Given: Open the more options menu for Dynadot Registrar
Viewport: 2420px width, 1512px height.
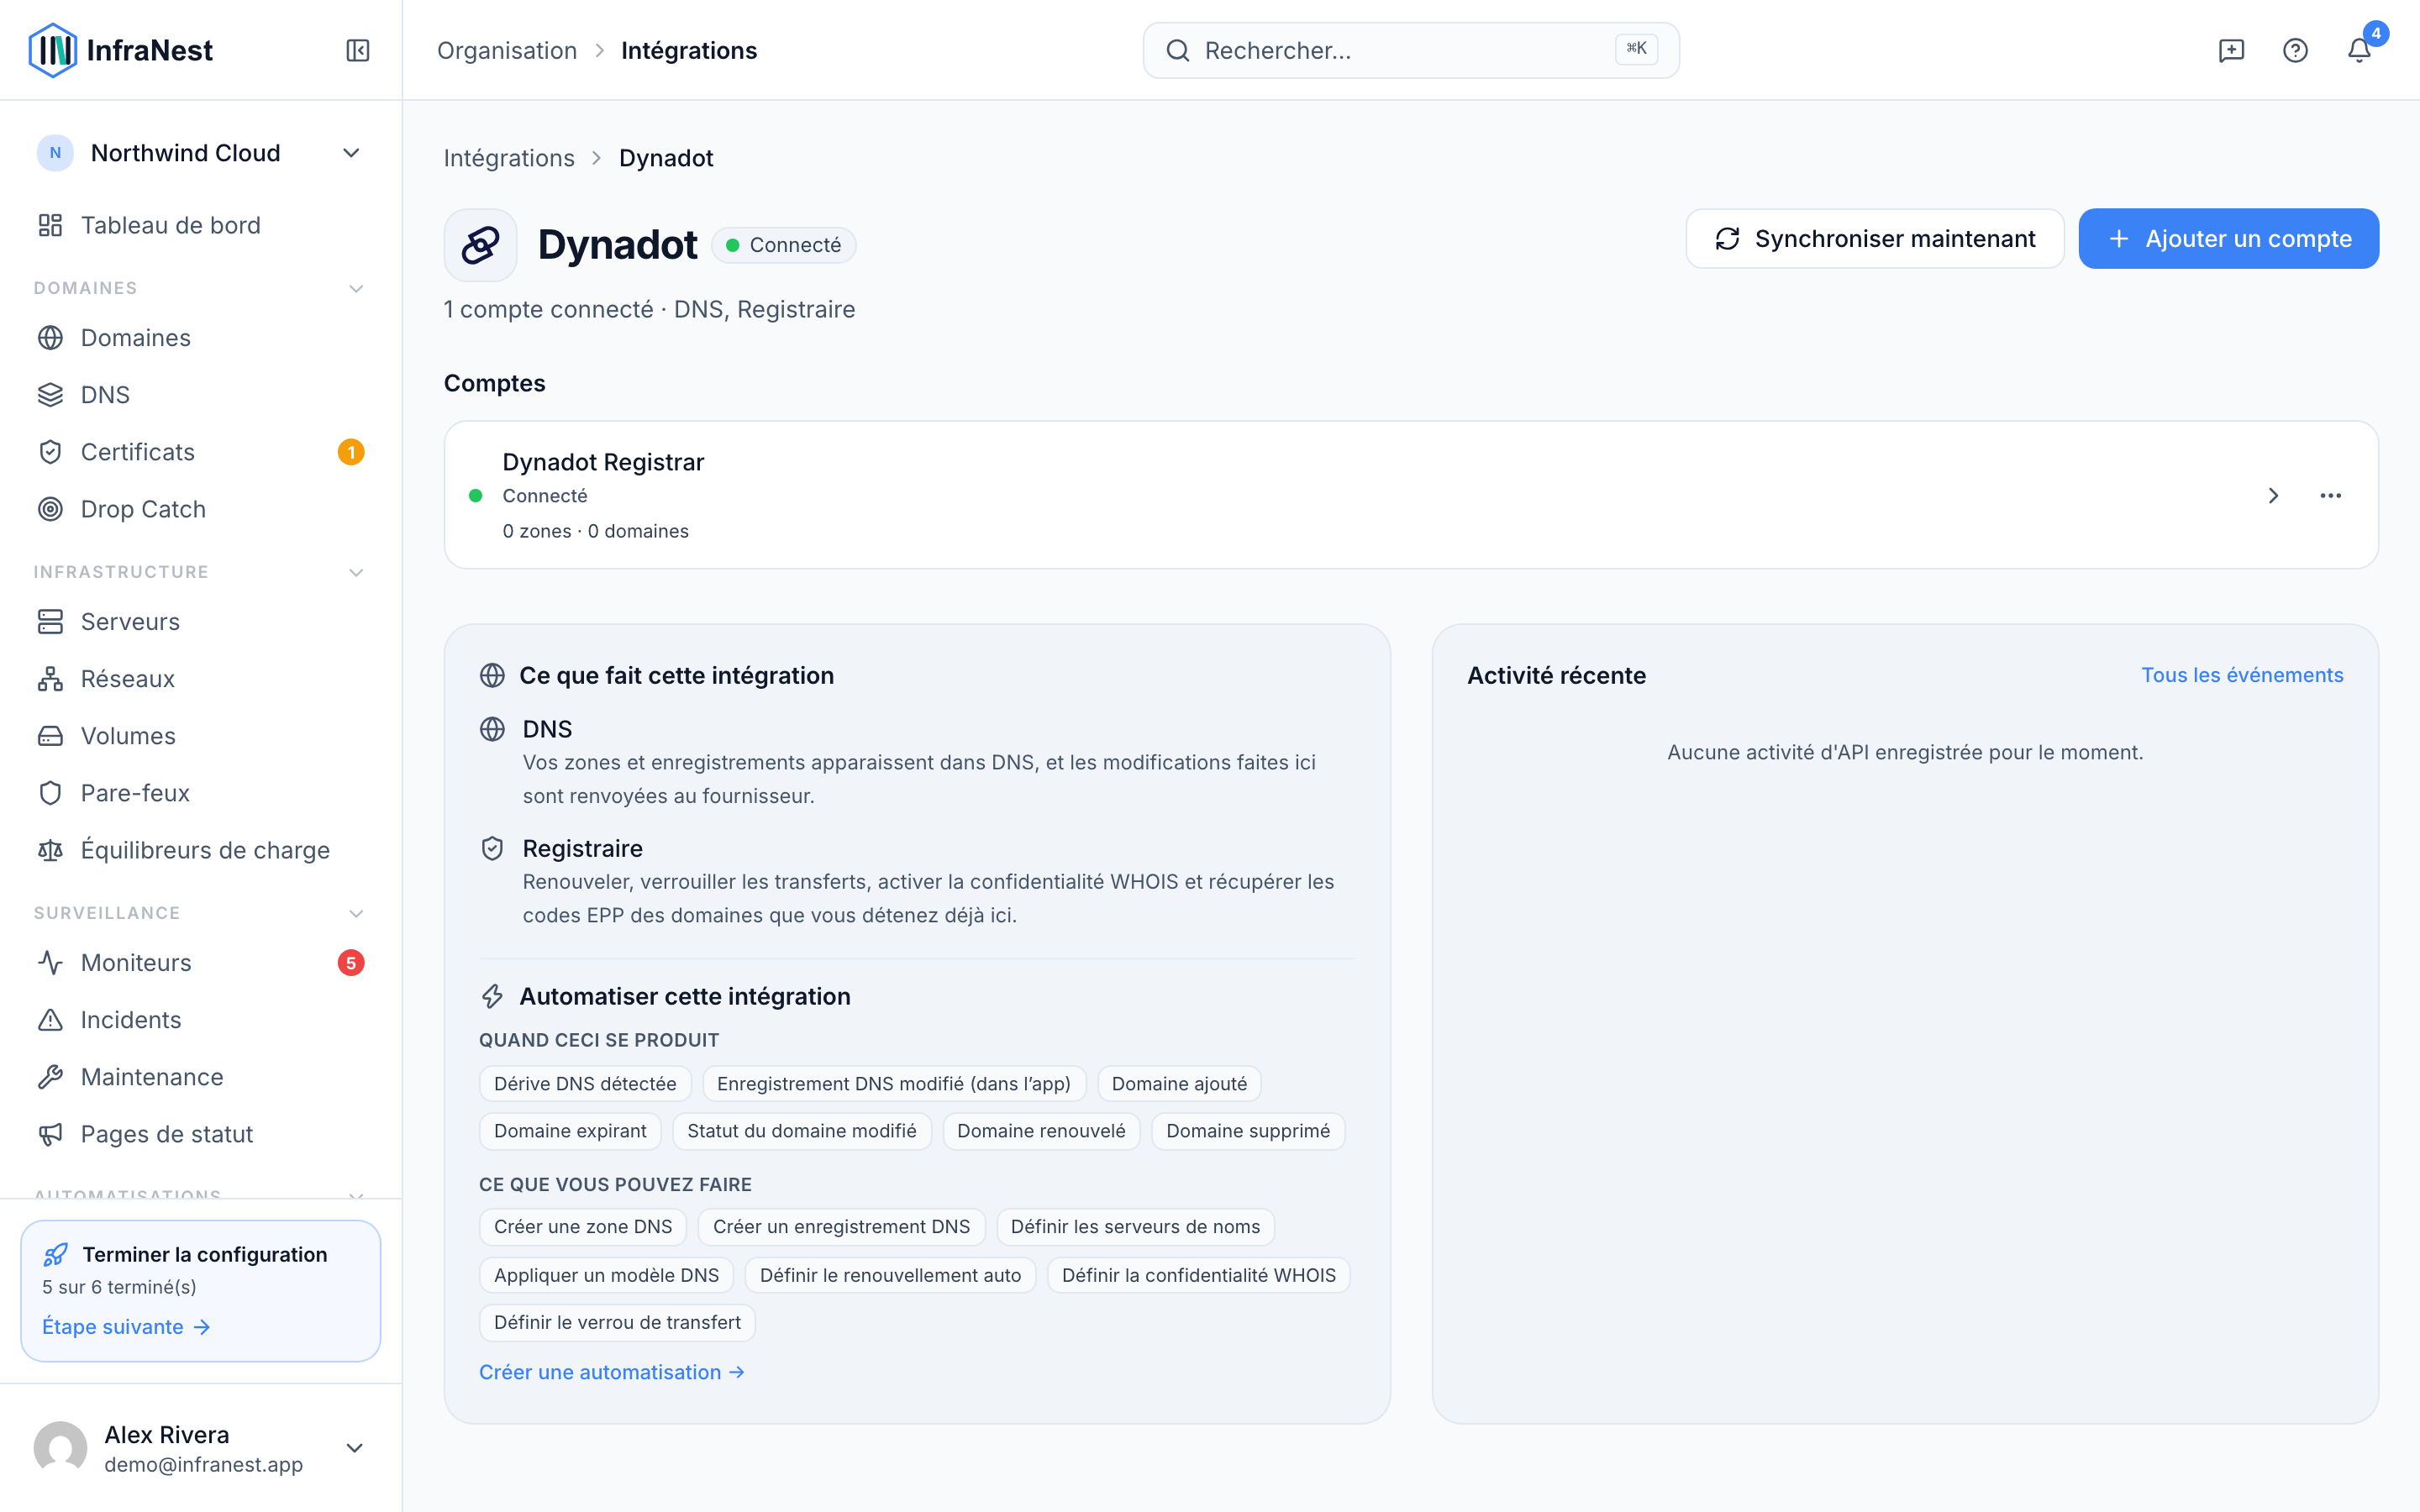Looking at the screenshot, I should [x=2330, y=495].
